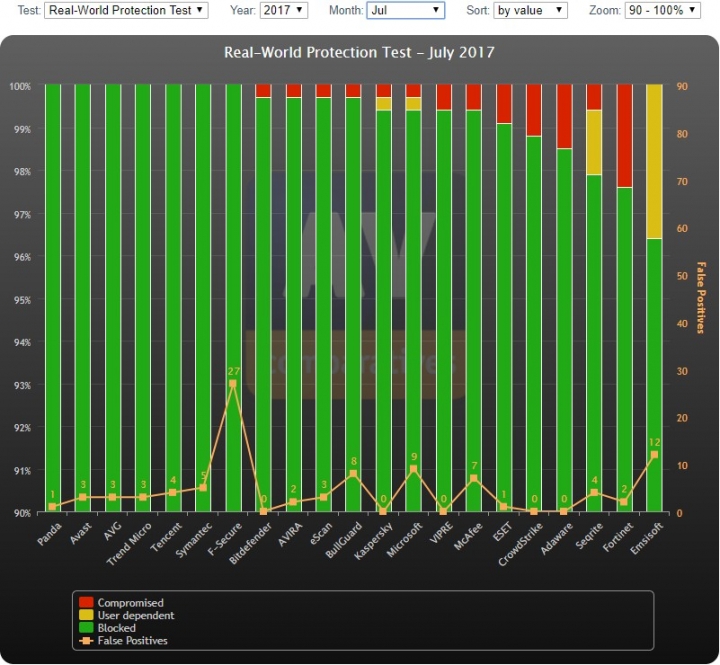Toggle the Blocked legend entry
This screenshot has height=665, width=720.
107,628
